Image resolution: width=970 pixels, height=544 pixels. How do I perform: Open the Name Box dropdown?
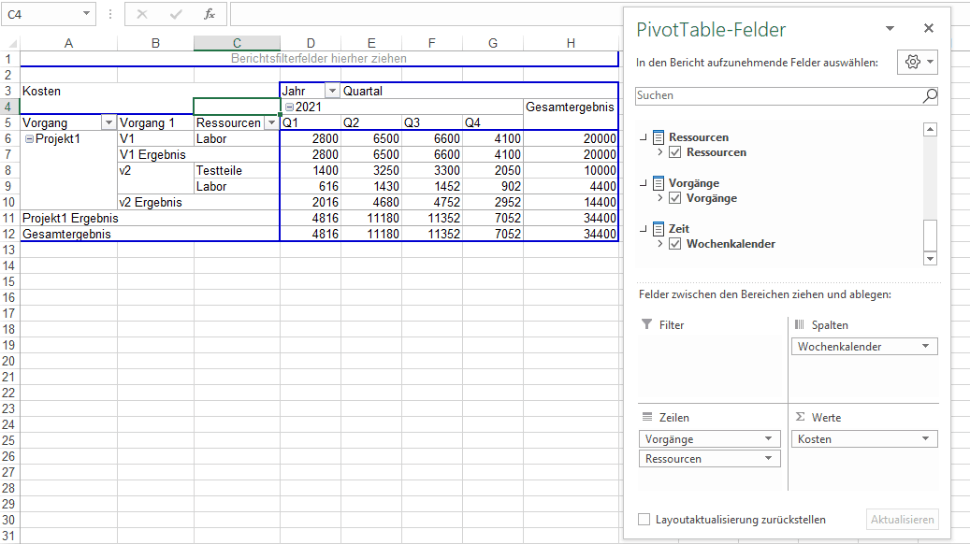pos(86,14)
